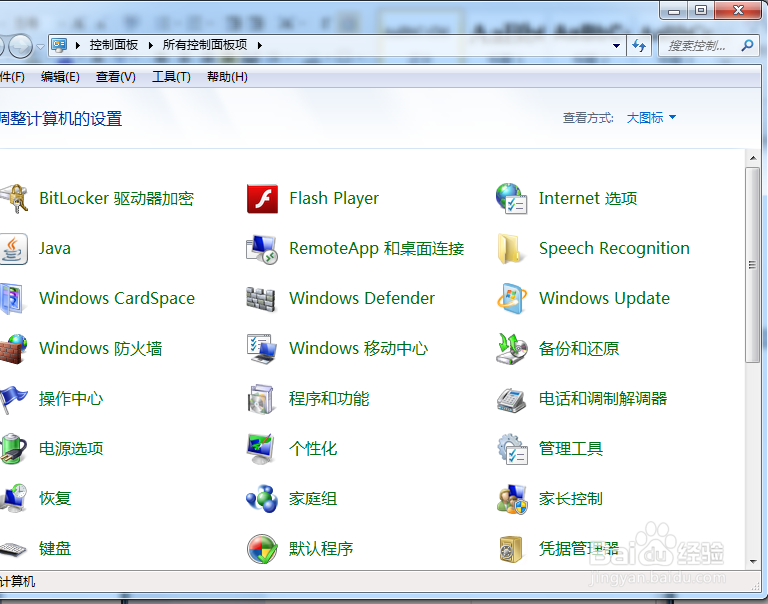Open the 操作中心 flag icon
Image resolution: width=768 pixels, height=604 pixels.
click(14, 399)
